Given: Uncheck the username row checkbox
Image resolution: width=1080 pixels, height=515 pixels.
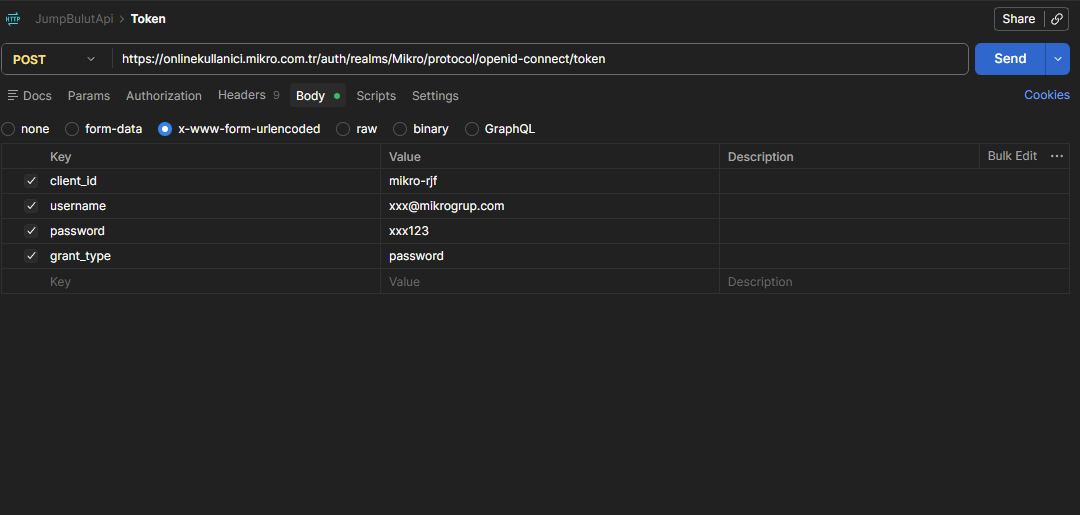Looking at the screenshot, I should coord(31,206).
